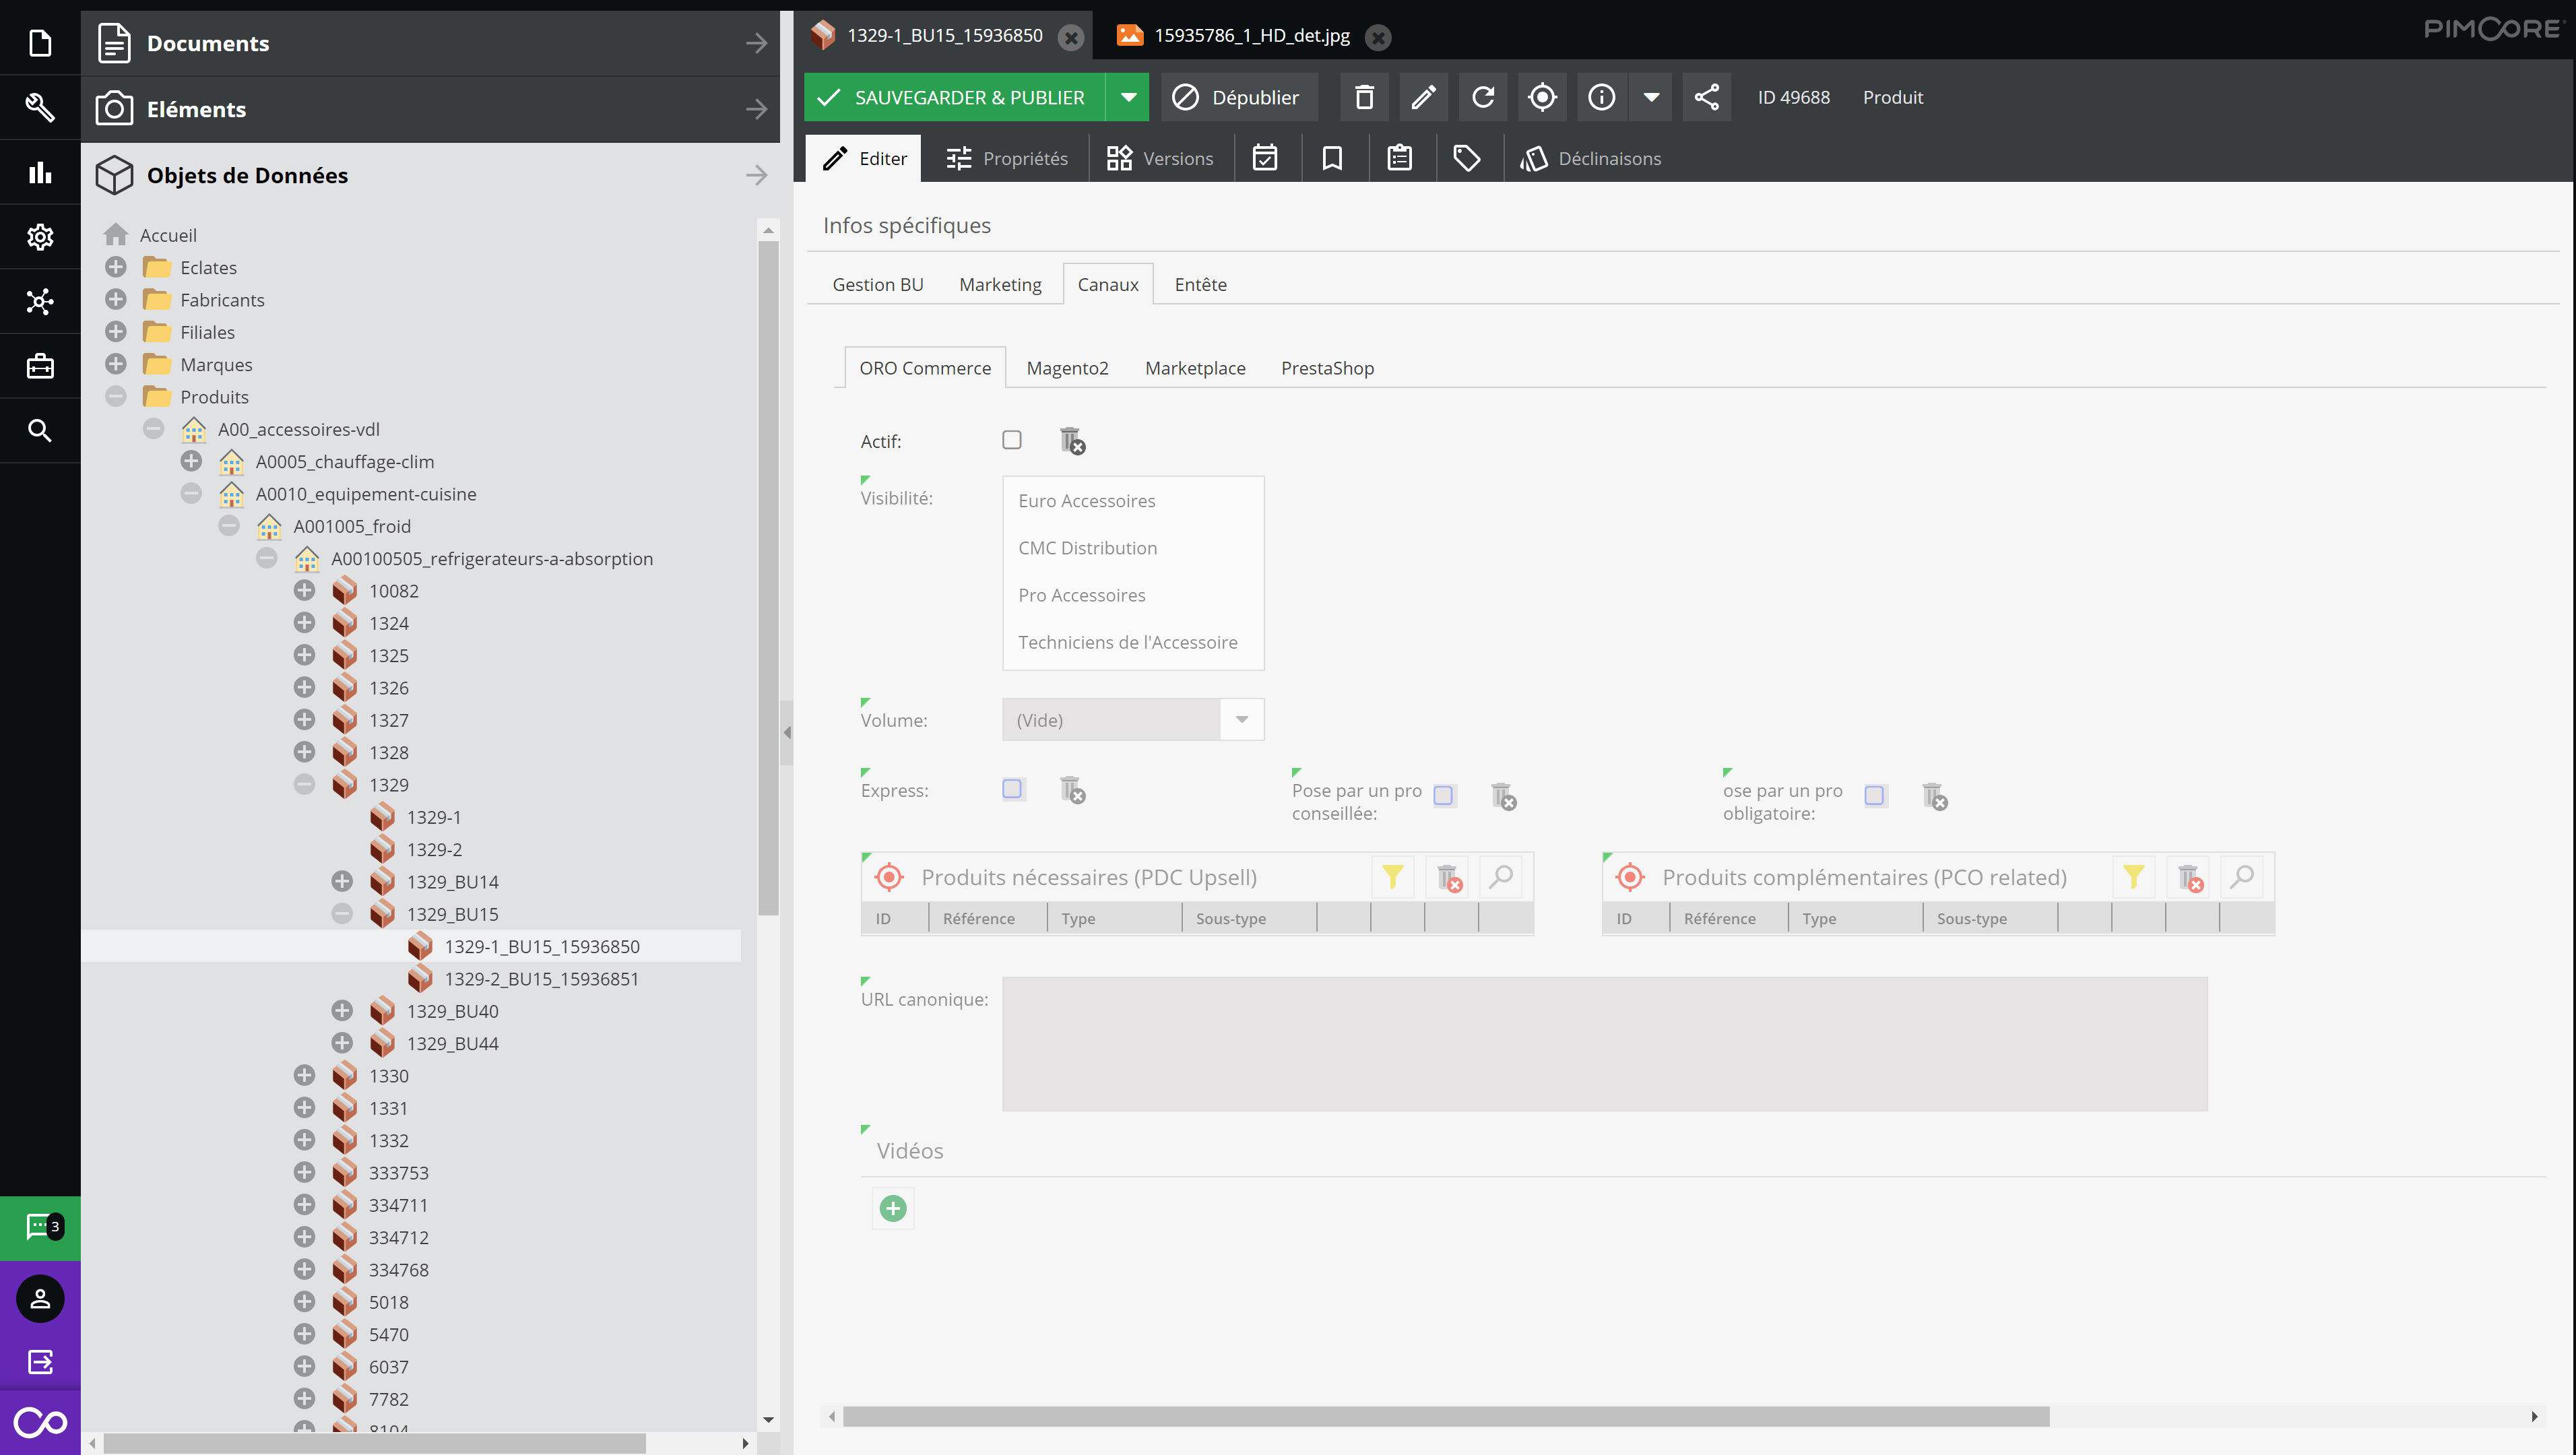
Task: Click the locate-in-tree target icon
Action: (1542, 97)
